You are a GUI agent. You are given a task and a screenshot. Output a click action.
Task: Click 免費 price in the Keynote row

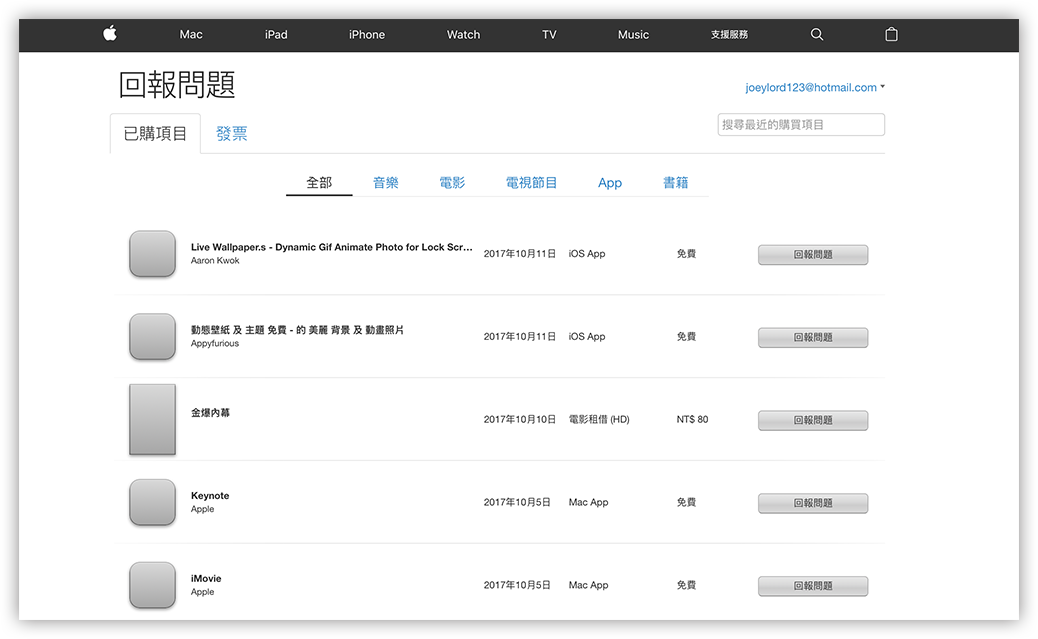coord(686,502)
